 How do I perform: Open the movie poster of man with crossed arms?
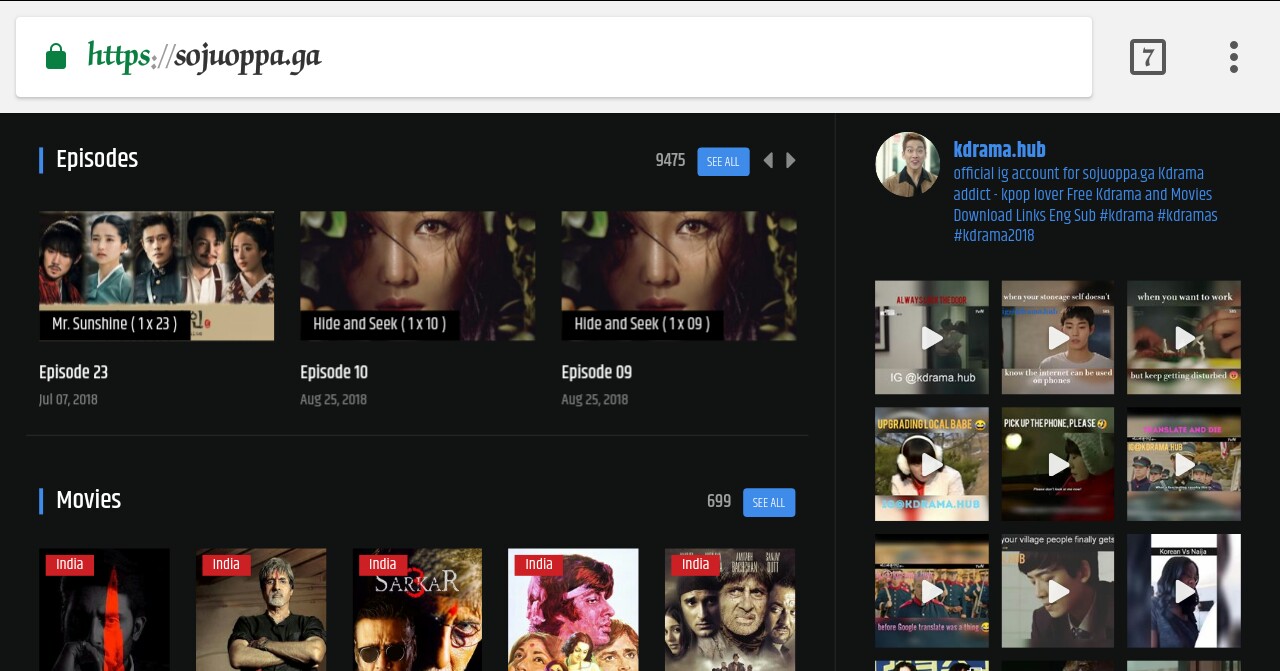261,609
